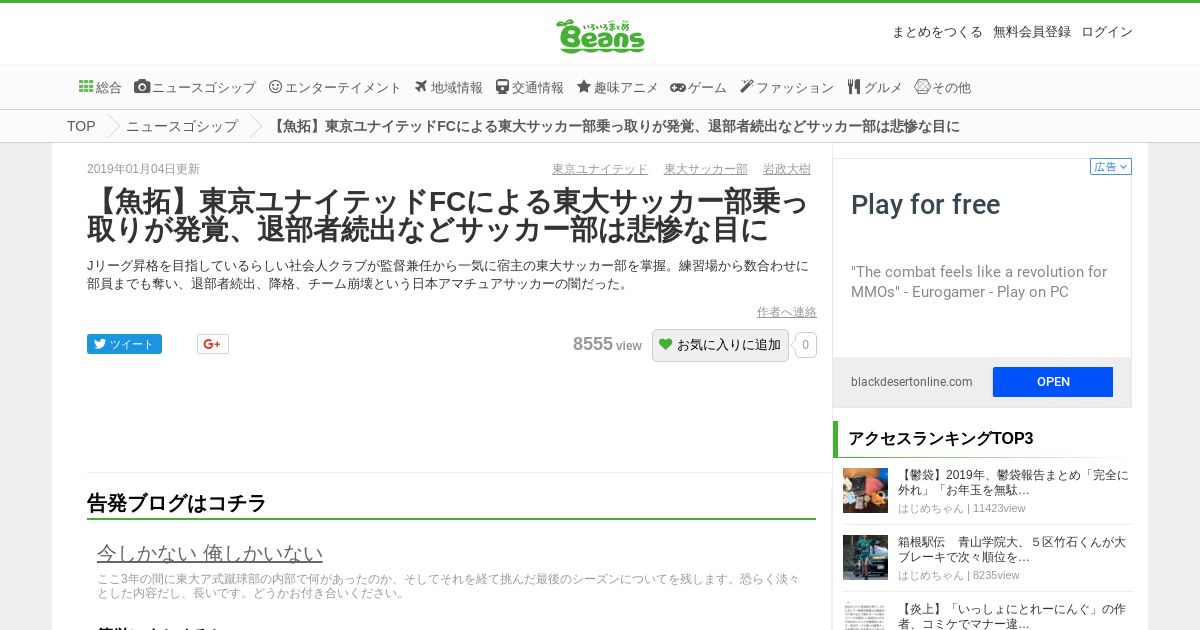Share article via ツイート button
The height and width of the screenshot is (630, 1200).
pyautogui.click(x=124, y=344)
